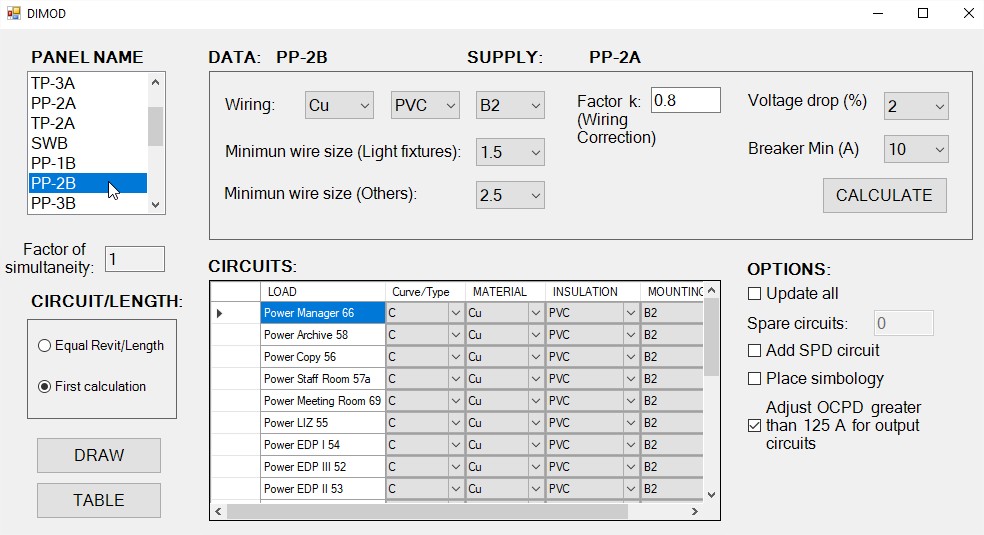Enable the Update all checkbox
This screenshot has width=984, height=535.
pyautogui.click(x=755, y=294)
